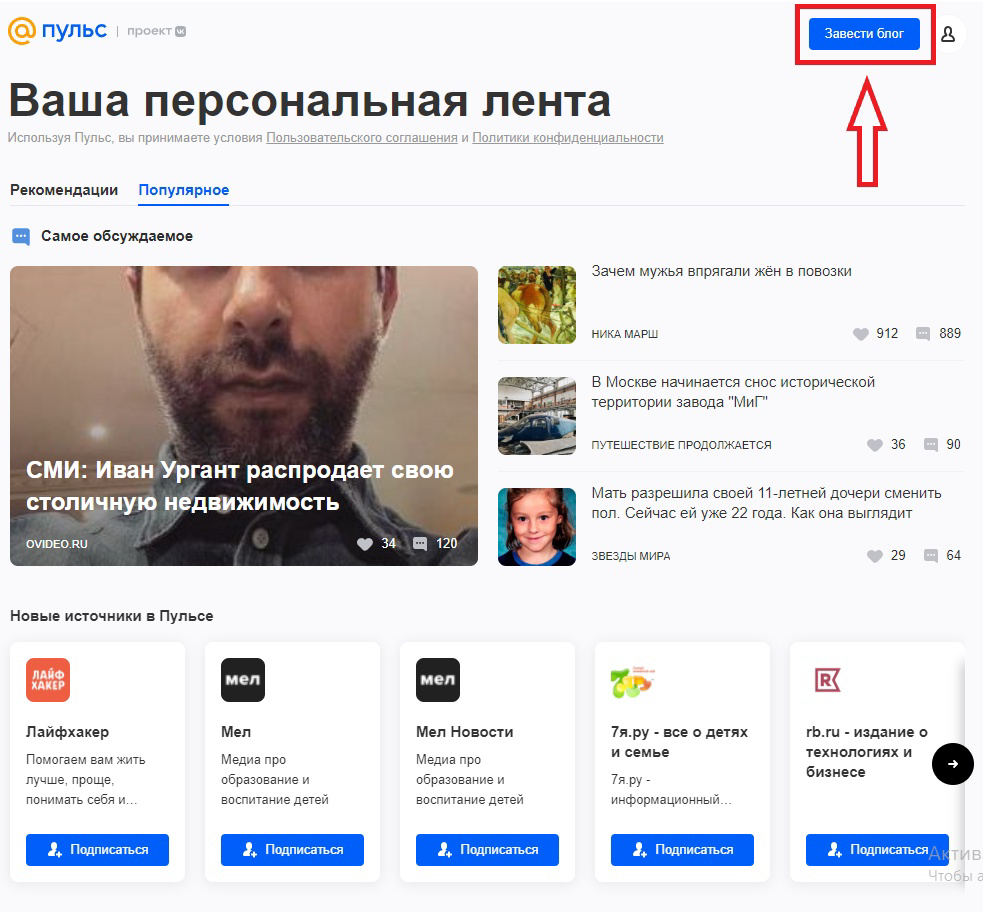Like the Зачем мужья впрягали жён article

pyautogui.click(x=861, y=334)
